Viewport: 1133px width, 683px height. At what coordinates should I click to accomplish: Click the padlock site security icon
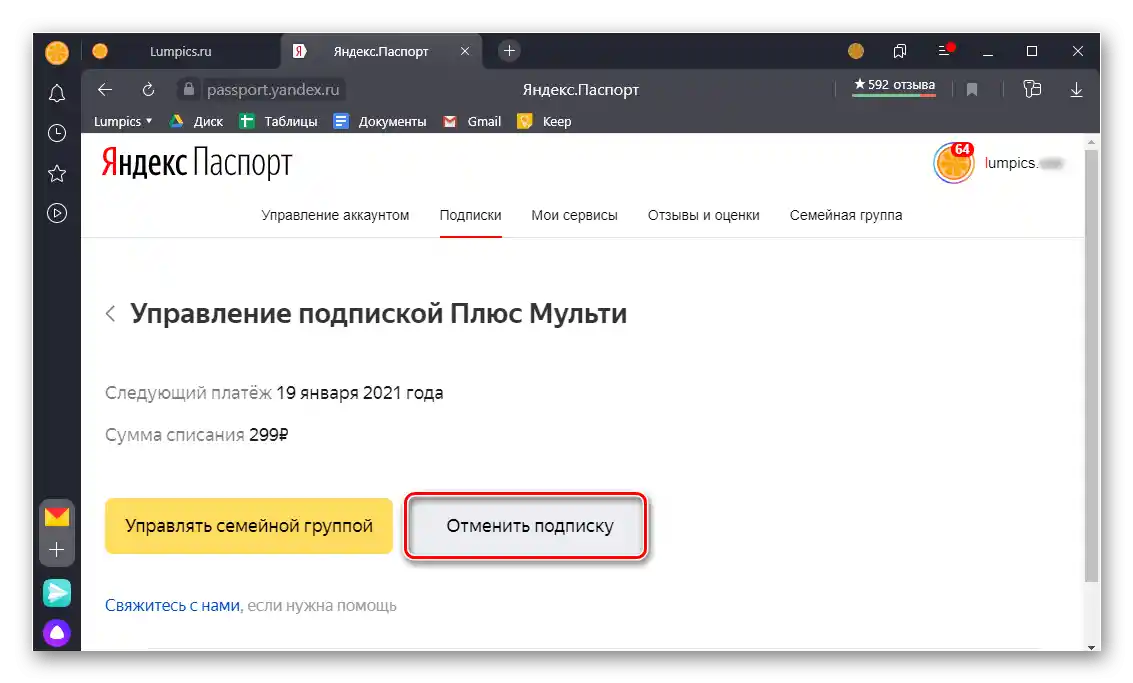click(189, 89)
